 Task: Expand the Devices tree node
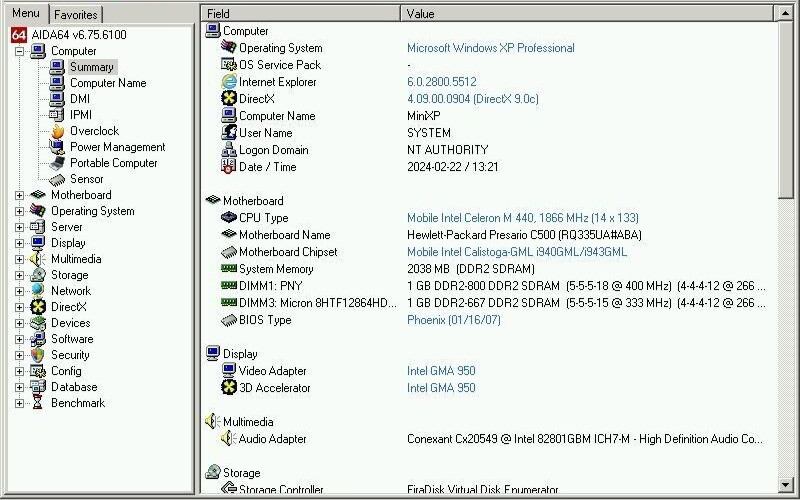(19, 323)
